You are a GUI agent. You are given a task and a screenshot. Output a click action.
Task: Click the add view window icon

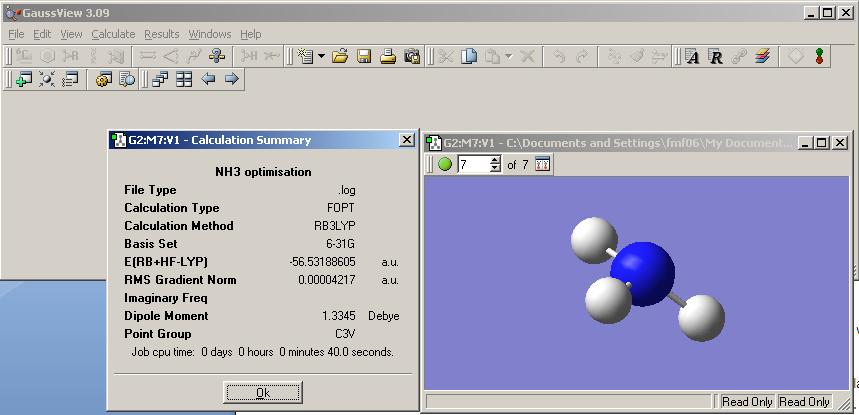tap(23, 79)
